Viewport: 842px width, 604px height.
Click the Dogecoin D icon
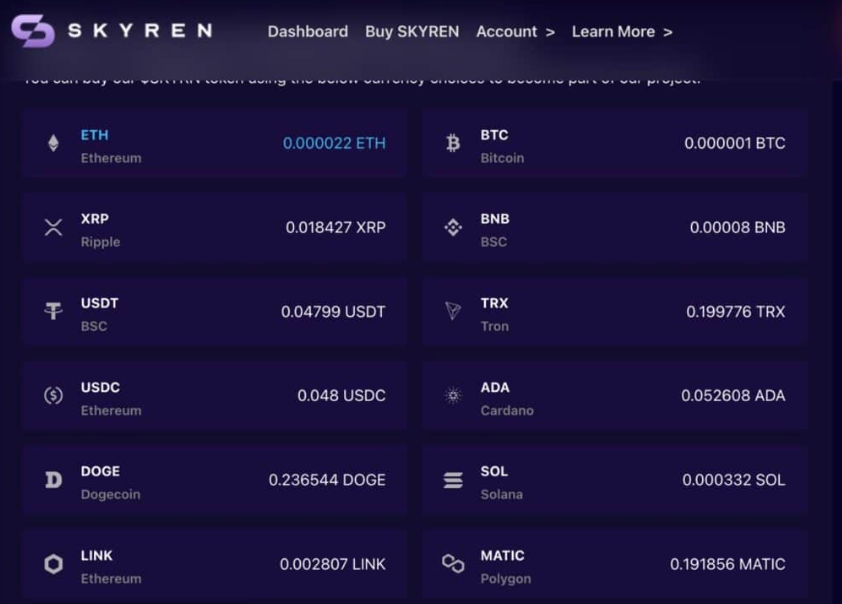click(x=53, y=479)
